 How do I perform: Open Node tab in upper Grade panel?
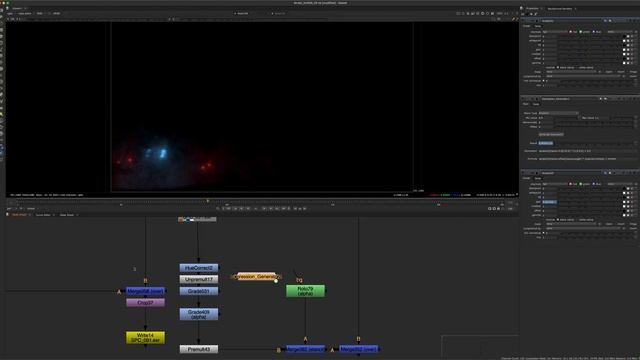coord(538,26)
